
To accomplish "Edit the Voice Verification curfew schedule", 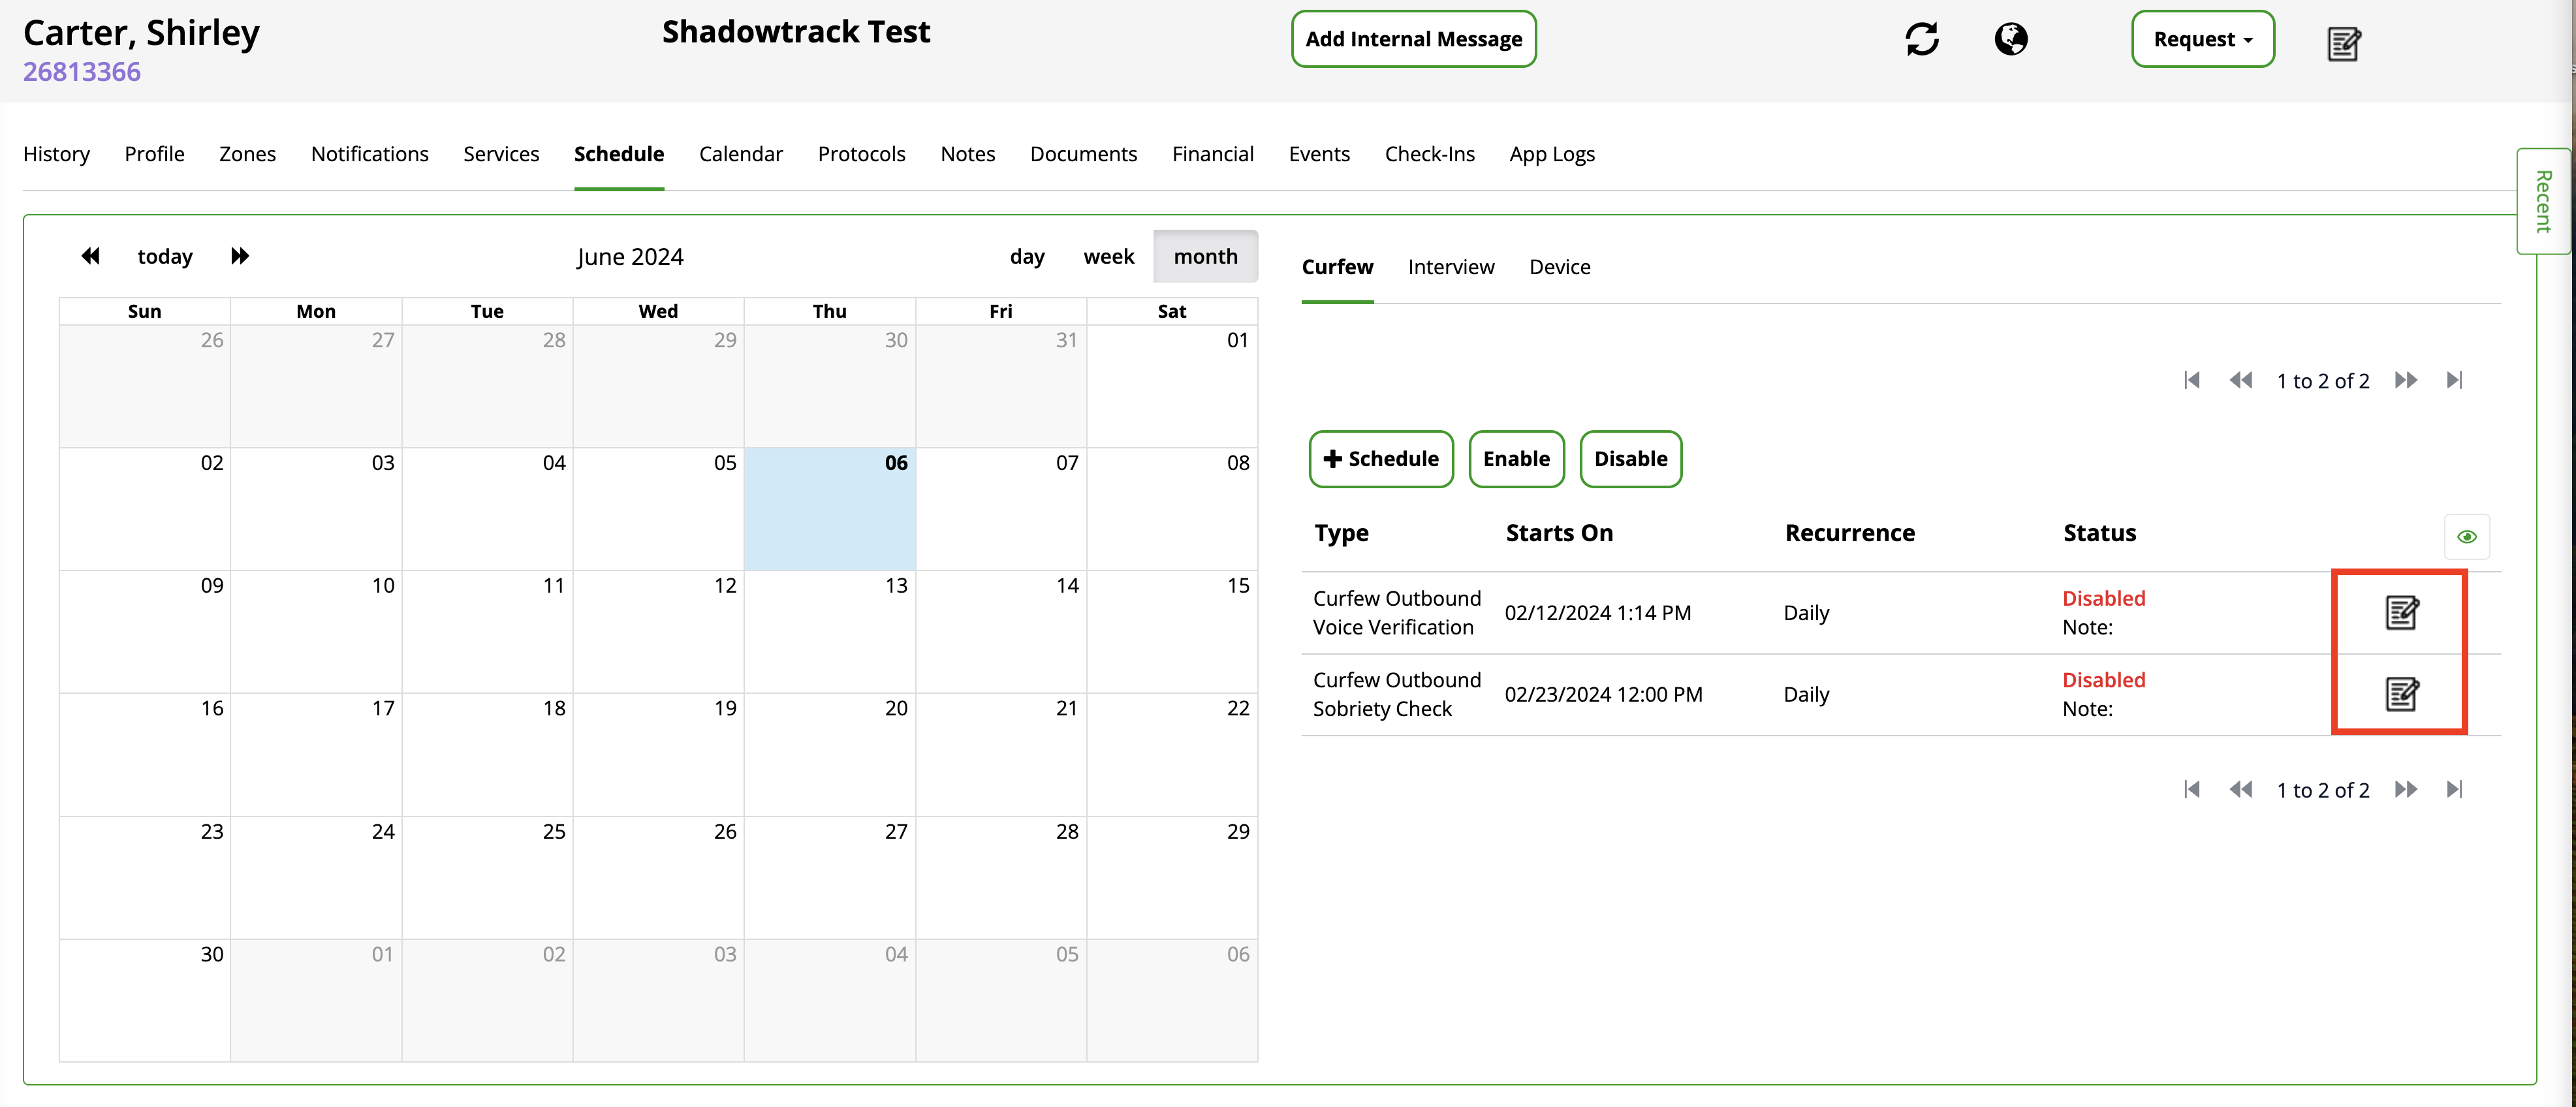I will 2401,612.
